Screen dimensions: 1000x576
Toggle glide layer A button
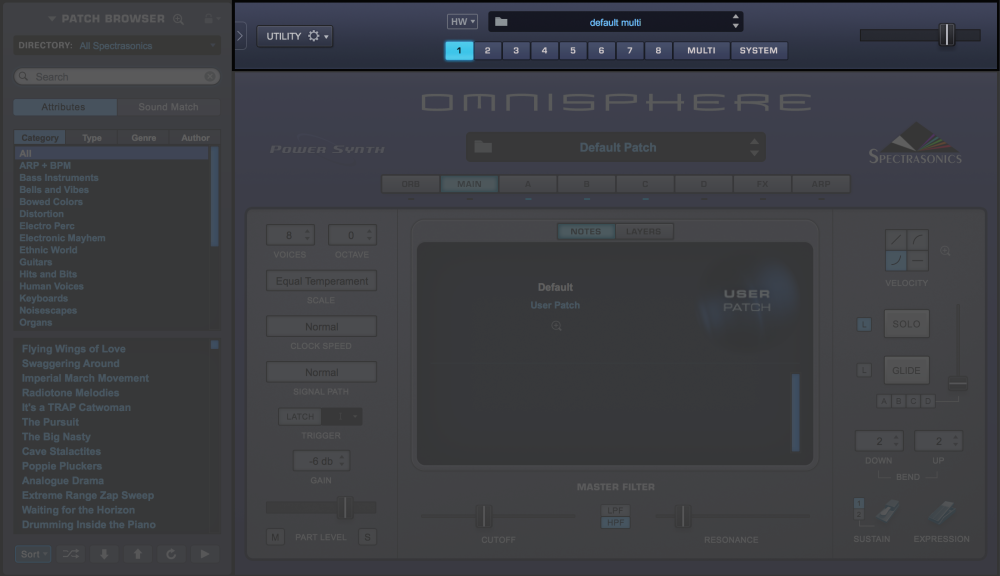pos(883,401)
